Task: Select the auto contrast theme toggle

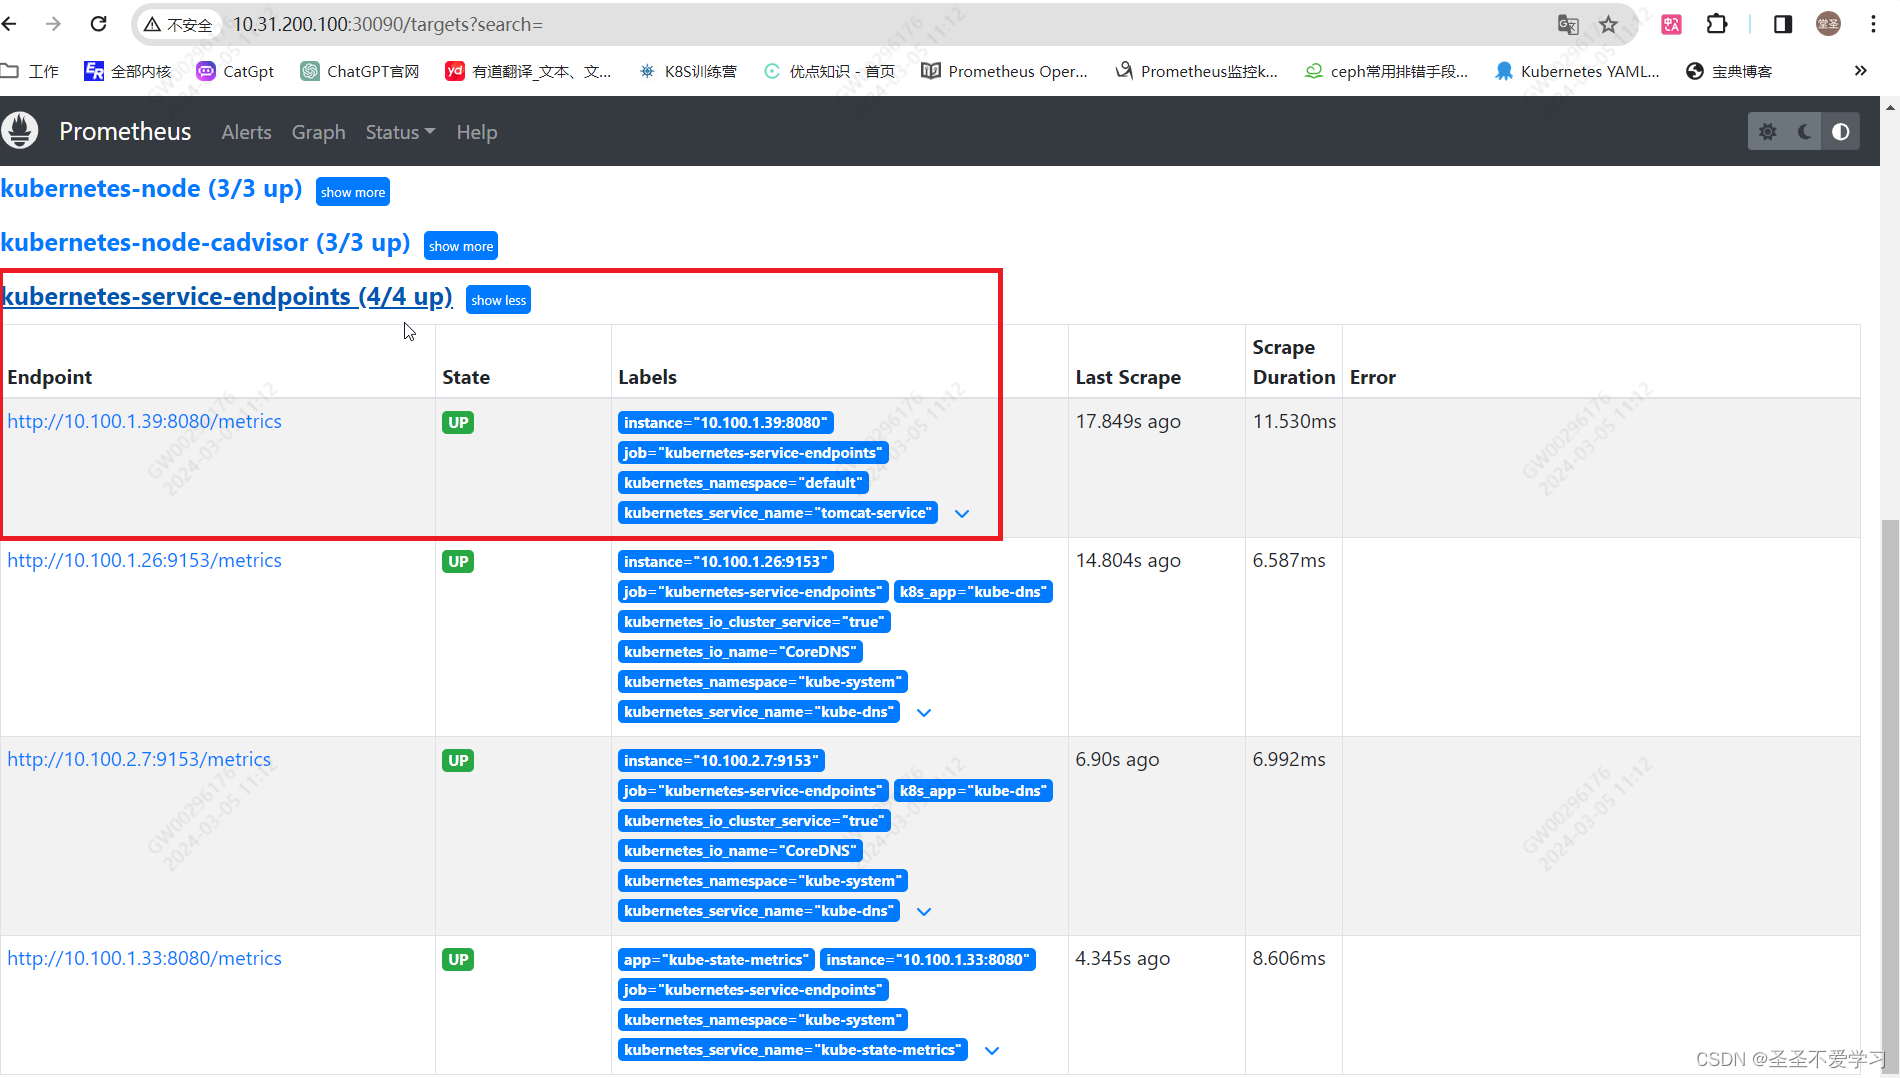Action: click(1841, 132)
